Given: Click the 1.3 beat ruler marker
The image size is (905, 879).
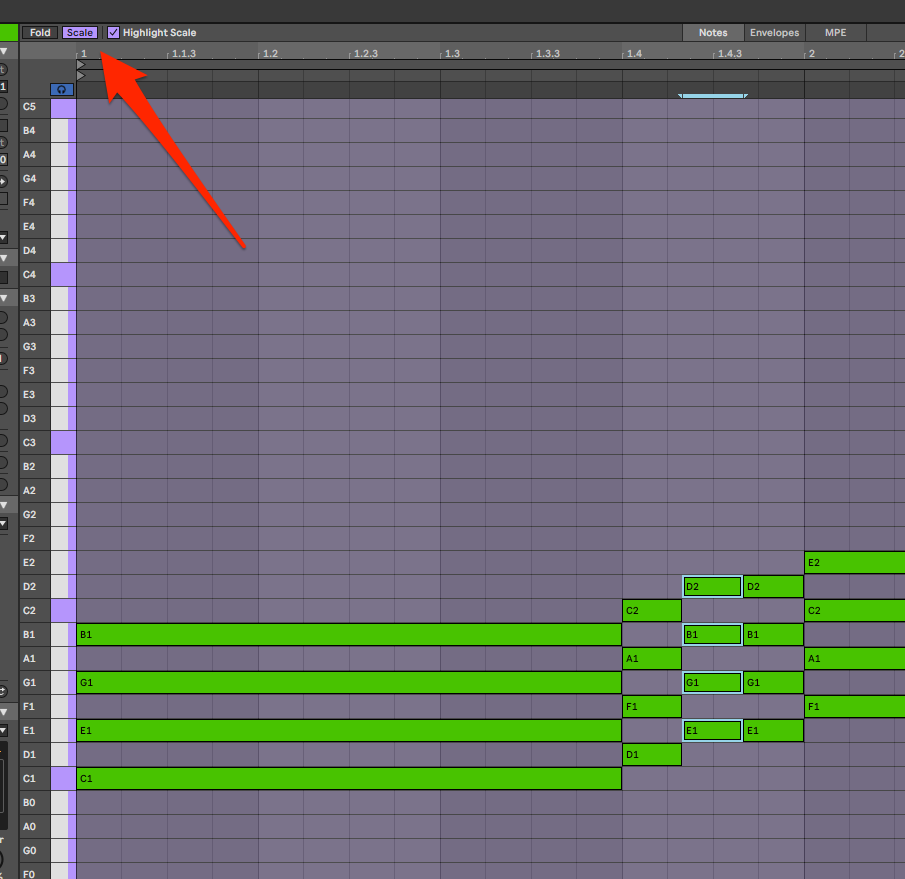Looking at the screenshot, I should point(452,53).
